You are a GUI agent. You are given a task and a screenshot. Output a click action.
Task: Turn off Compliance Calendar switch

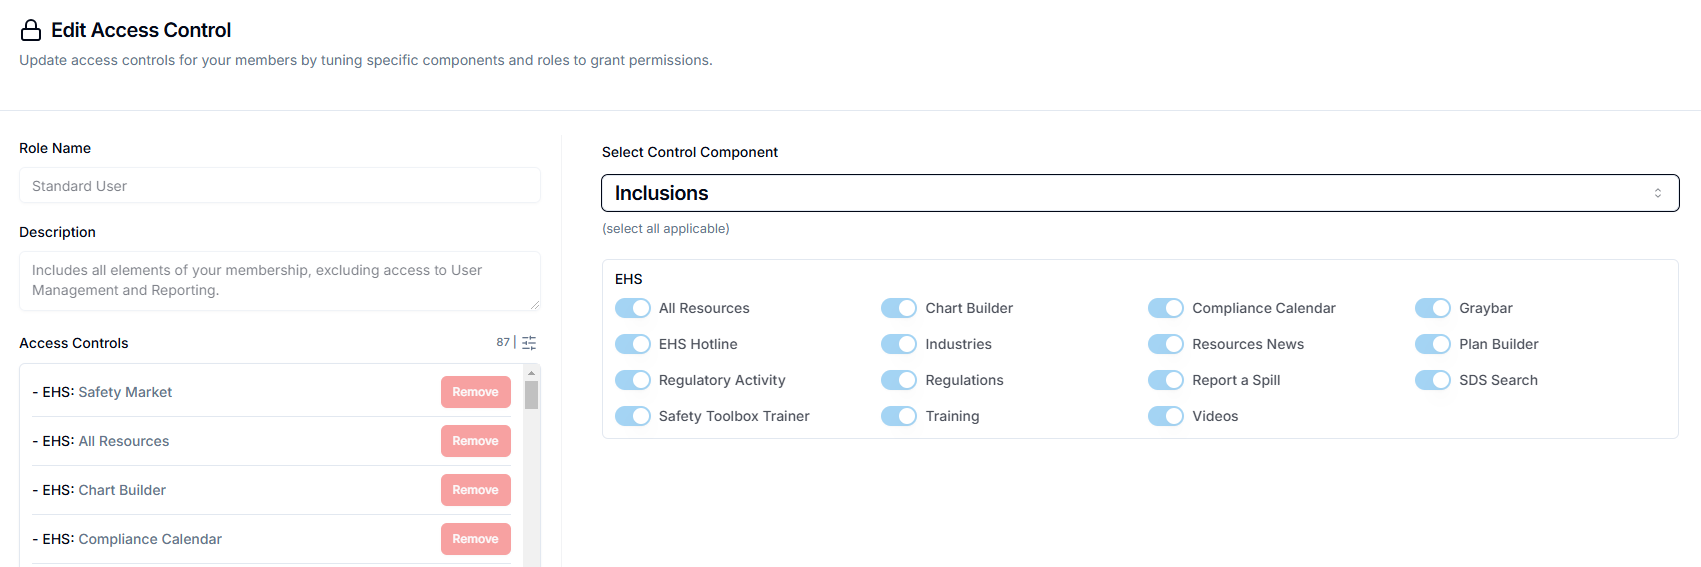pos(1166,308)
